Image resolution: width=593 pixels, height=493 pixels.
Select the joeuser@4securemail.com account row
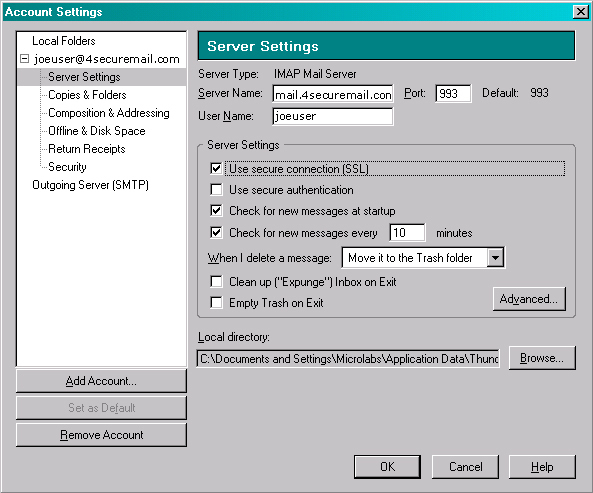click(x=107, y=59)
